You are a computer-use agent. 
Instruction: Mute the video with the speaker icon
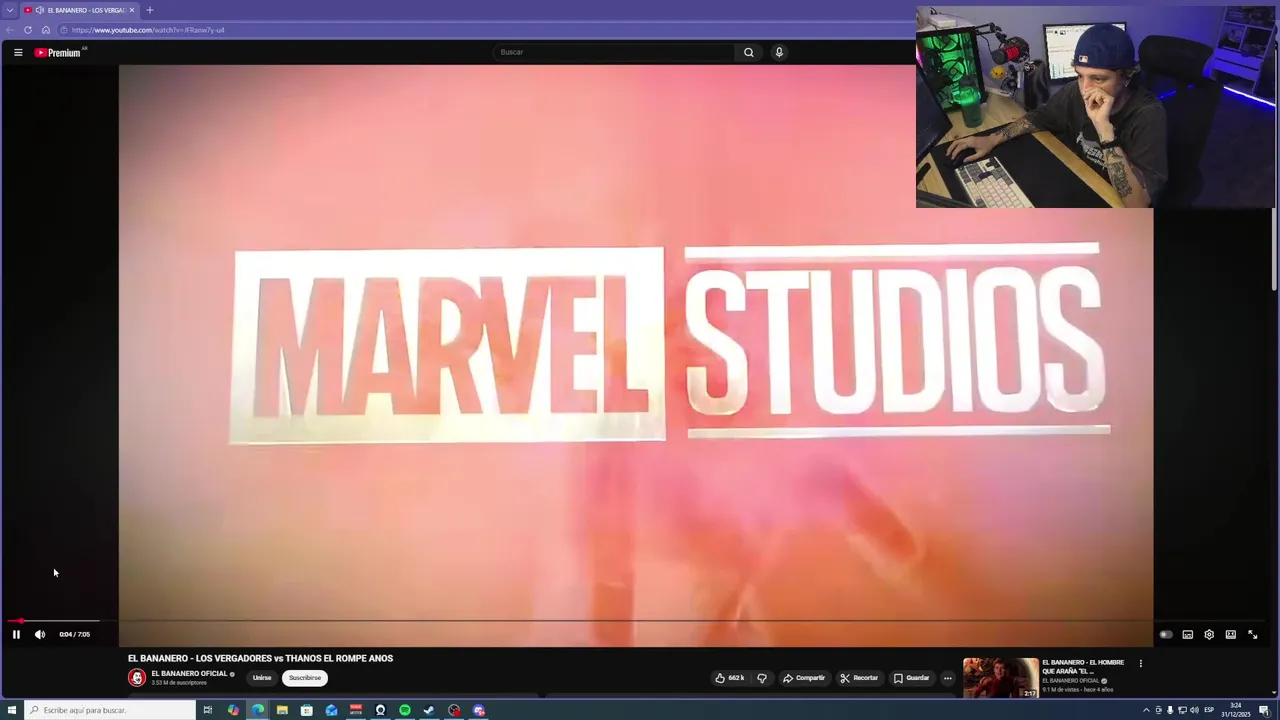[40, 634]
